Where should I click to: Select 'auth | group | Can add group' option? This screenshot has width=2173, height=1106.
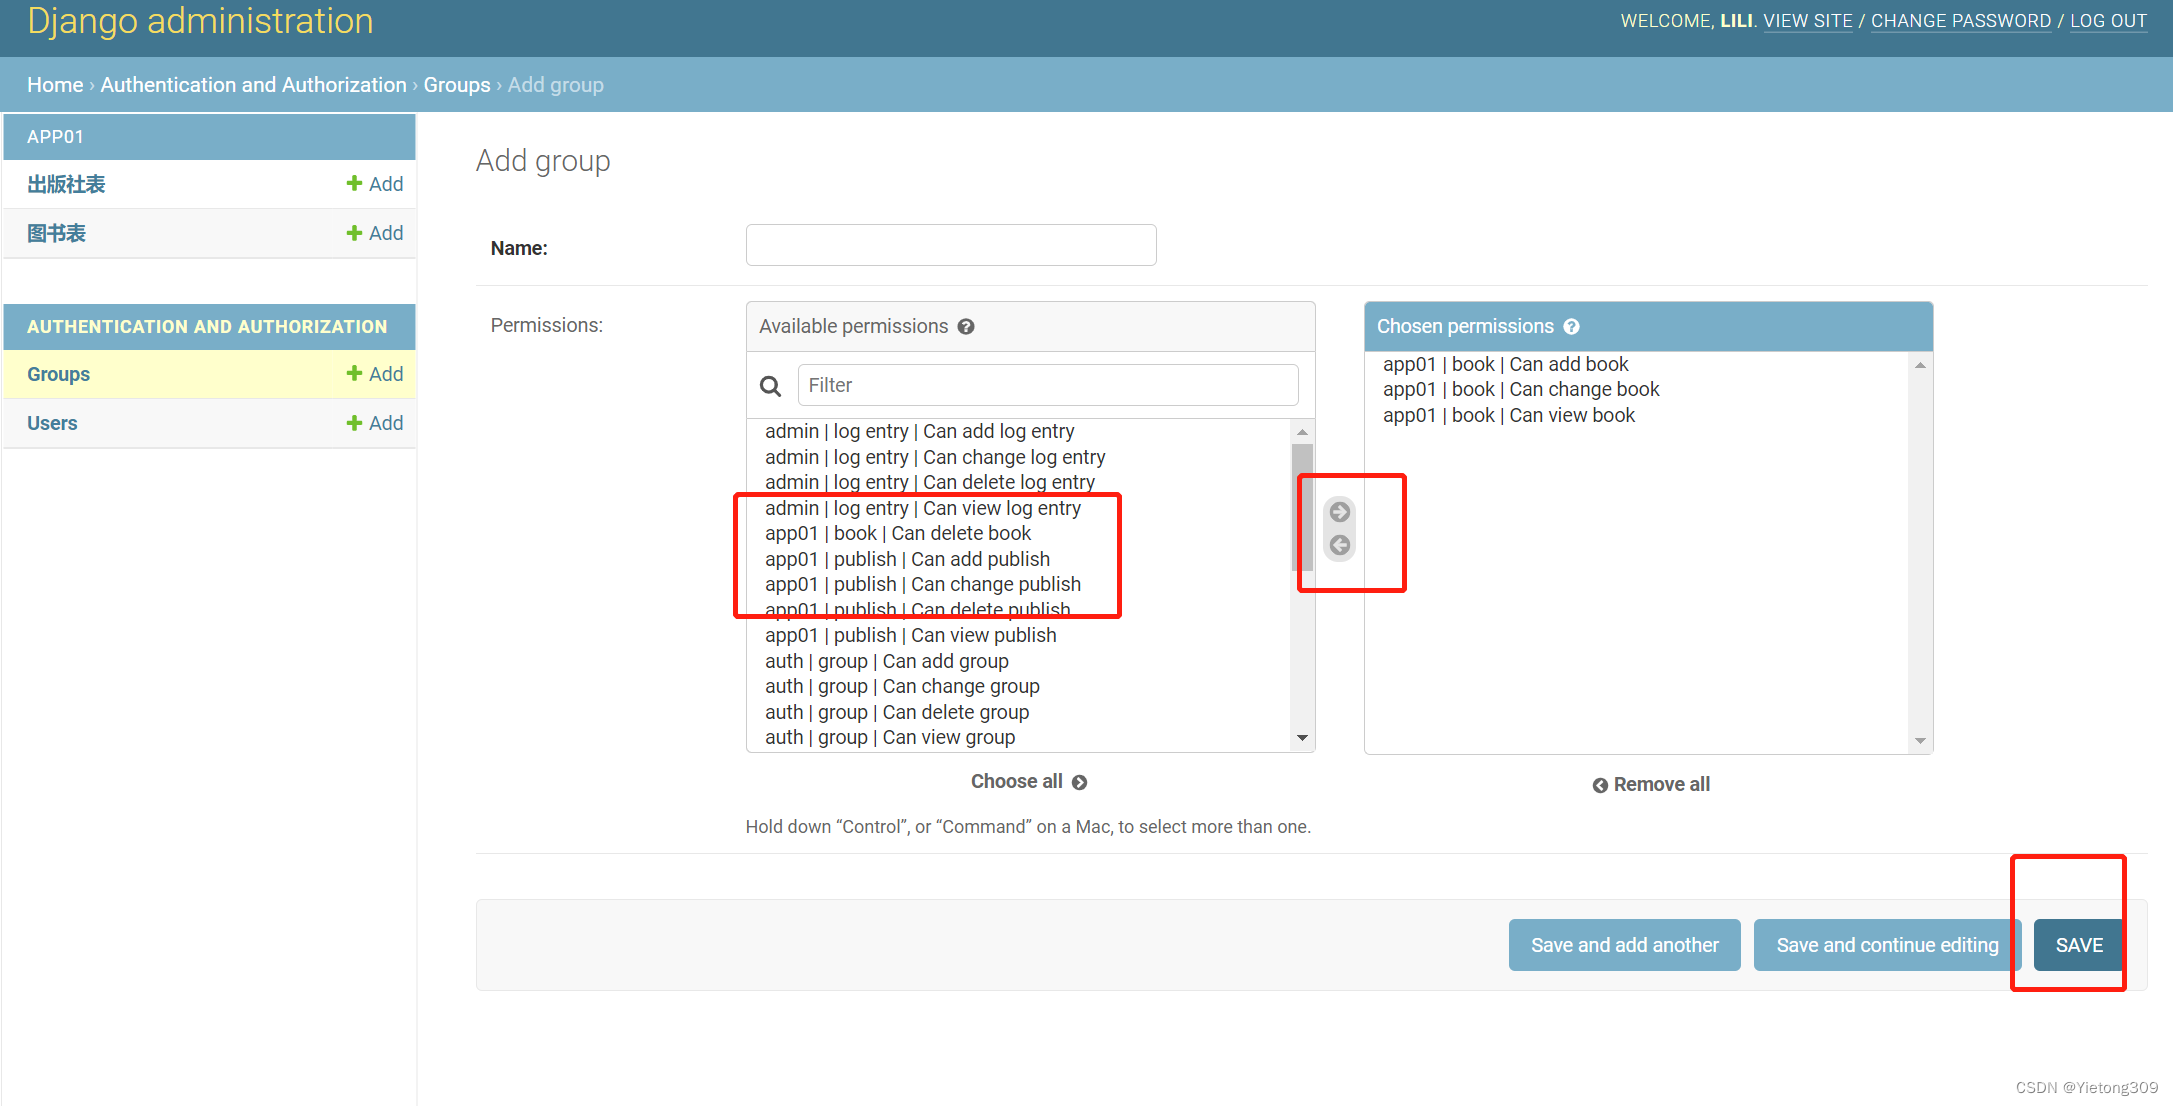click(886, 661)
